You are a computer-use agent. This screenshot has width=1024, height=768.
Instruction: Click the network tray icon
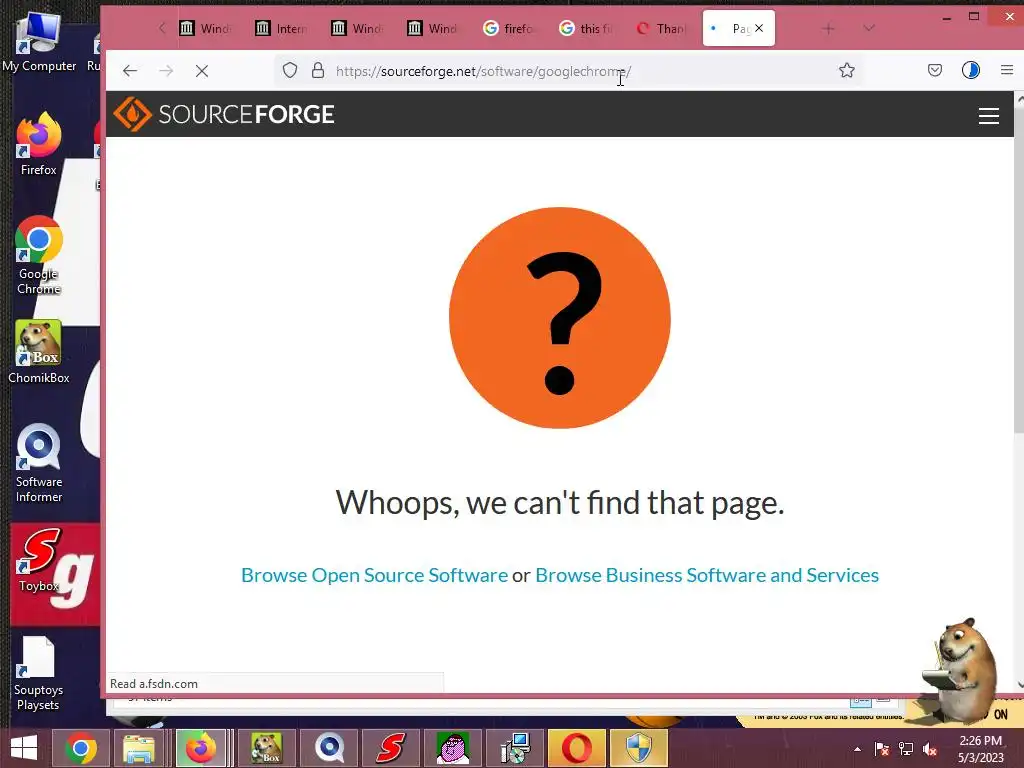coord(906,749)
